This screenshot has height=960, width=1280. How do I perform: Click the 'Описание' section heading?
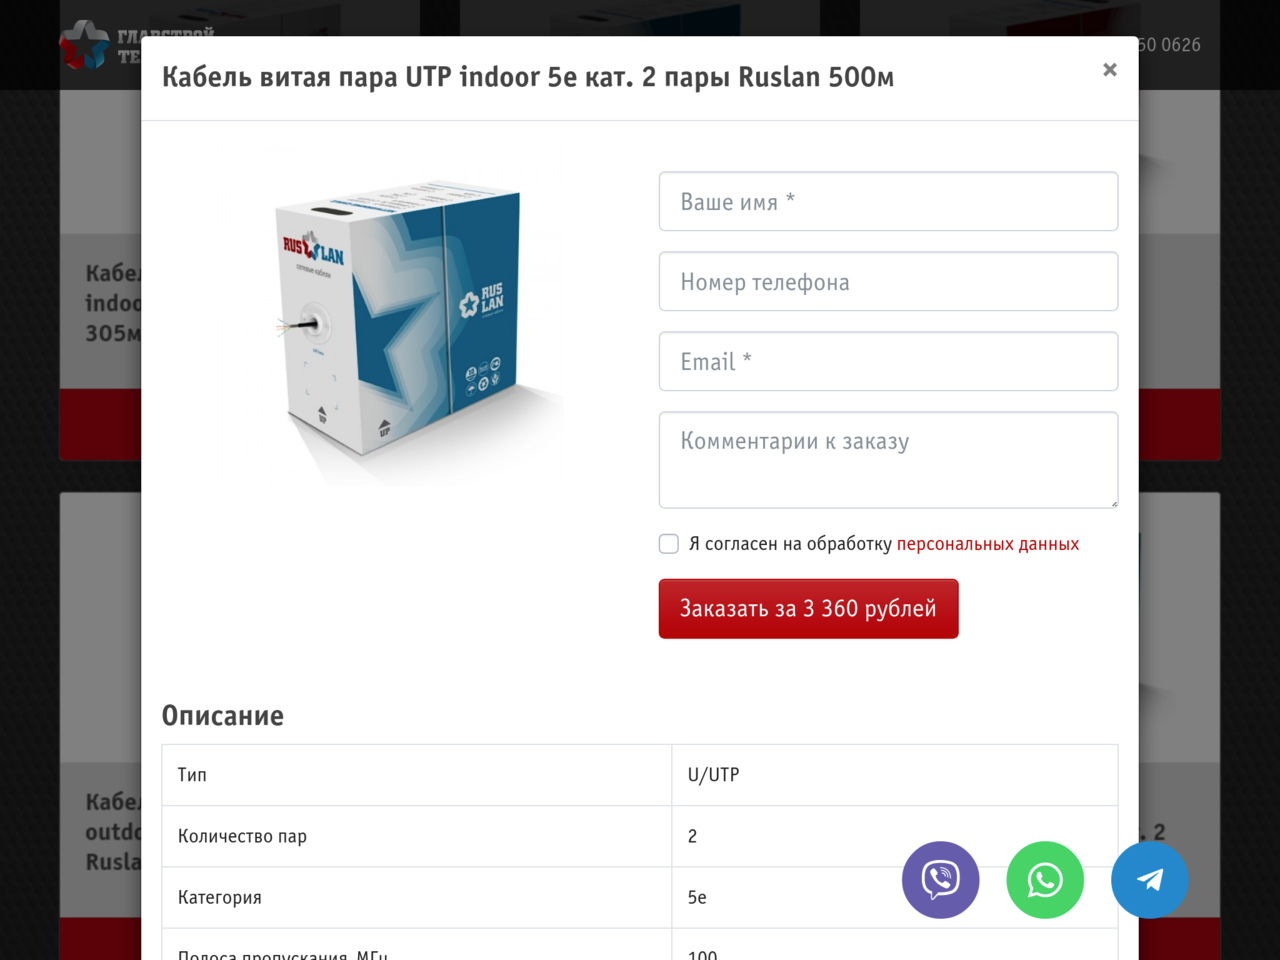(223, 716)
